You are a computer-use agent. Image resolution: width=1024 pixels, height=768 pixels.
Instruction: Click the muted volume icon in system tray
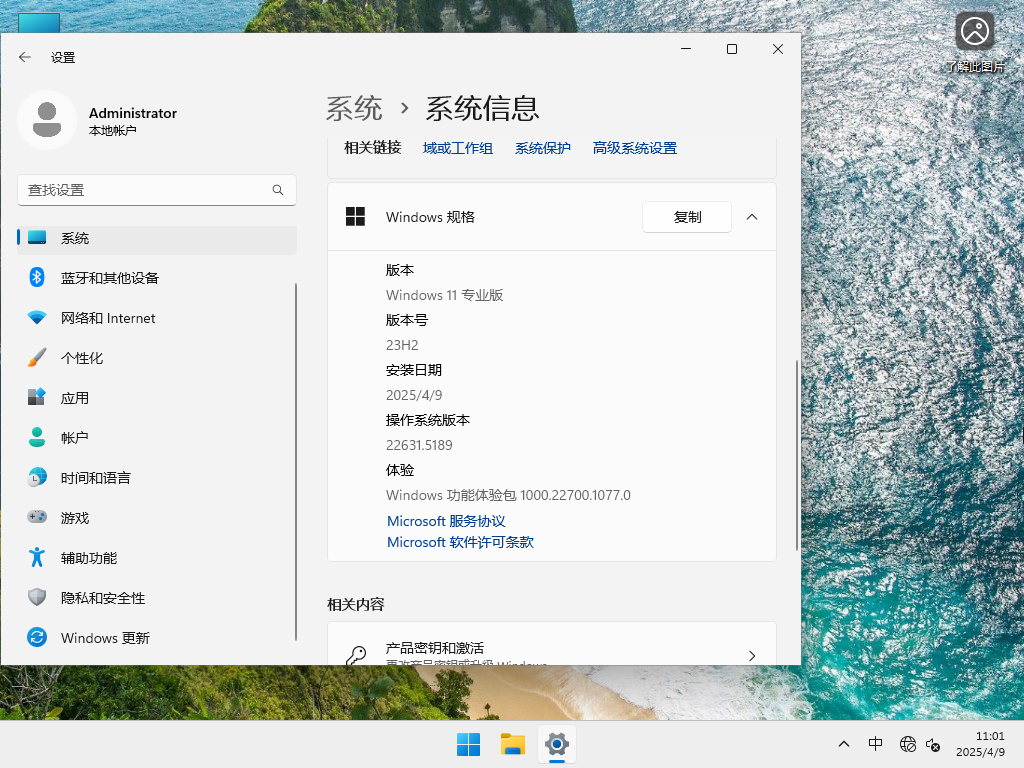[x=933, y=744]
